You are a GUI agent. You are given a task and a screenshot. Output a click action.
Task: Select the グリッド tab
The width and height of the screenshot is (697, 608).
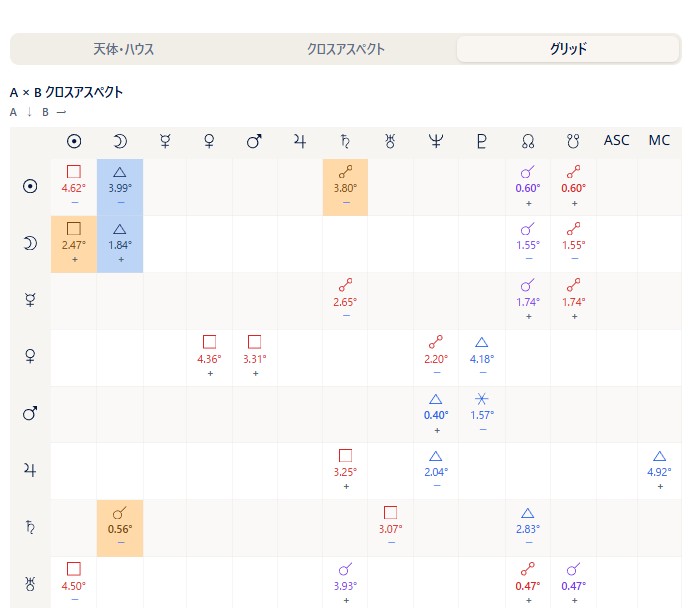point(568,49)
